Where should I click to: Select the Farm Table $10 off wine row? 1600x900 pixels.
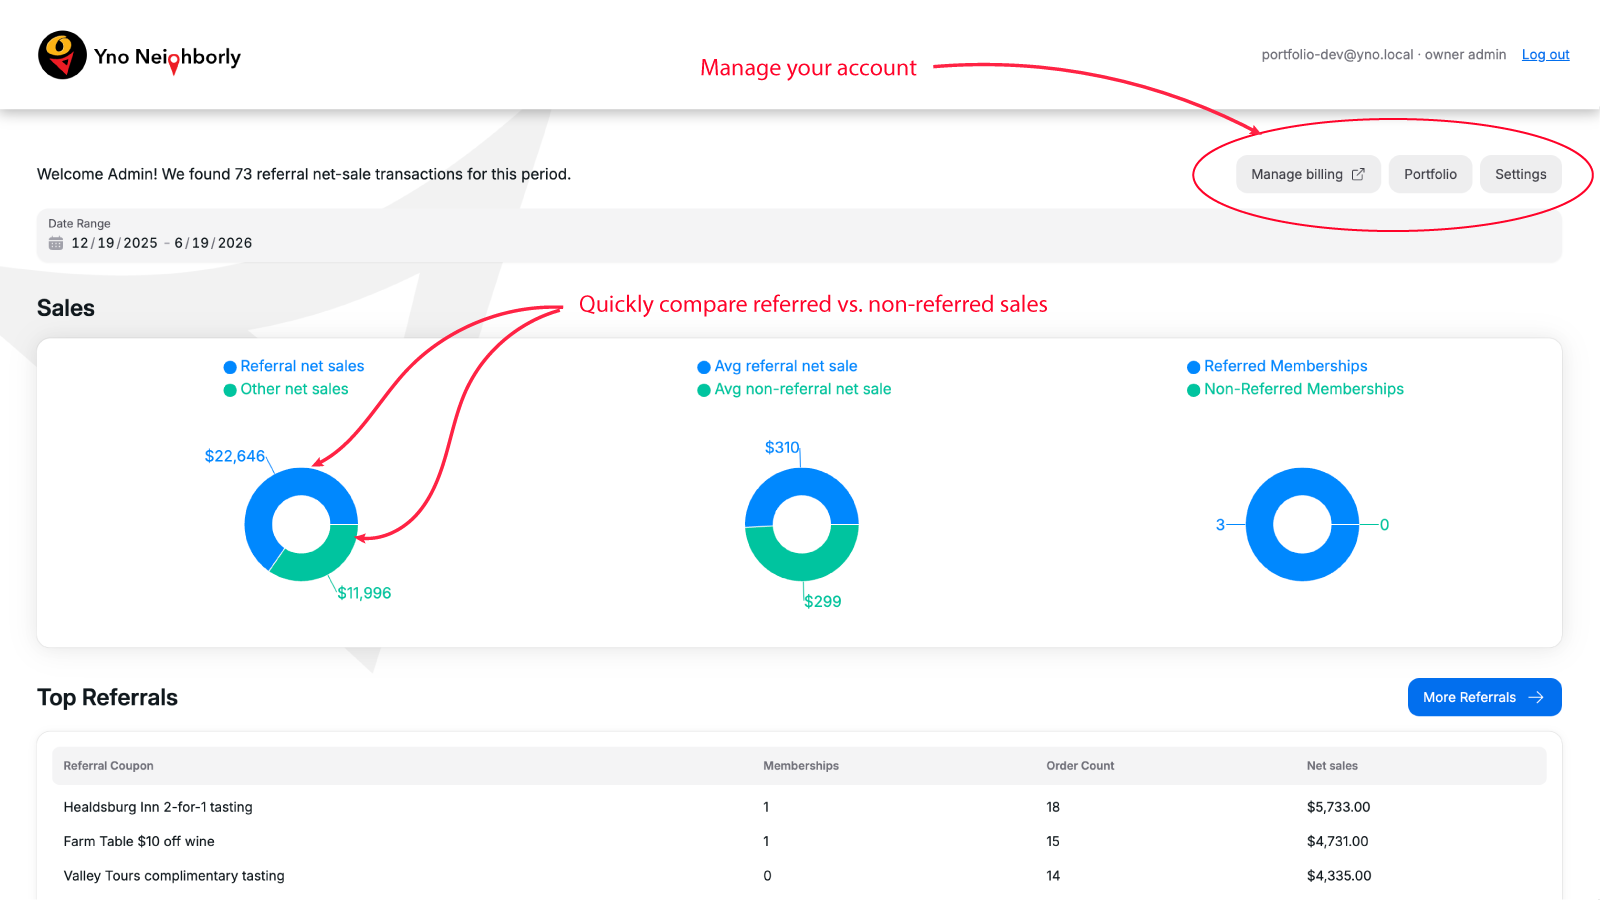799,841
